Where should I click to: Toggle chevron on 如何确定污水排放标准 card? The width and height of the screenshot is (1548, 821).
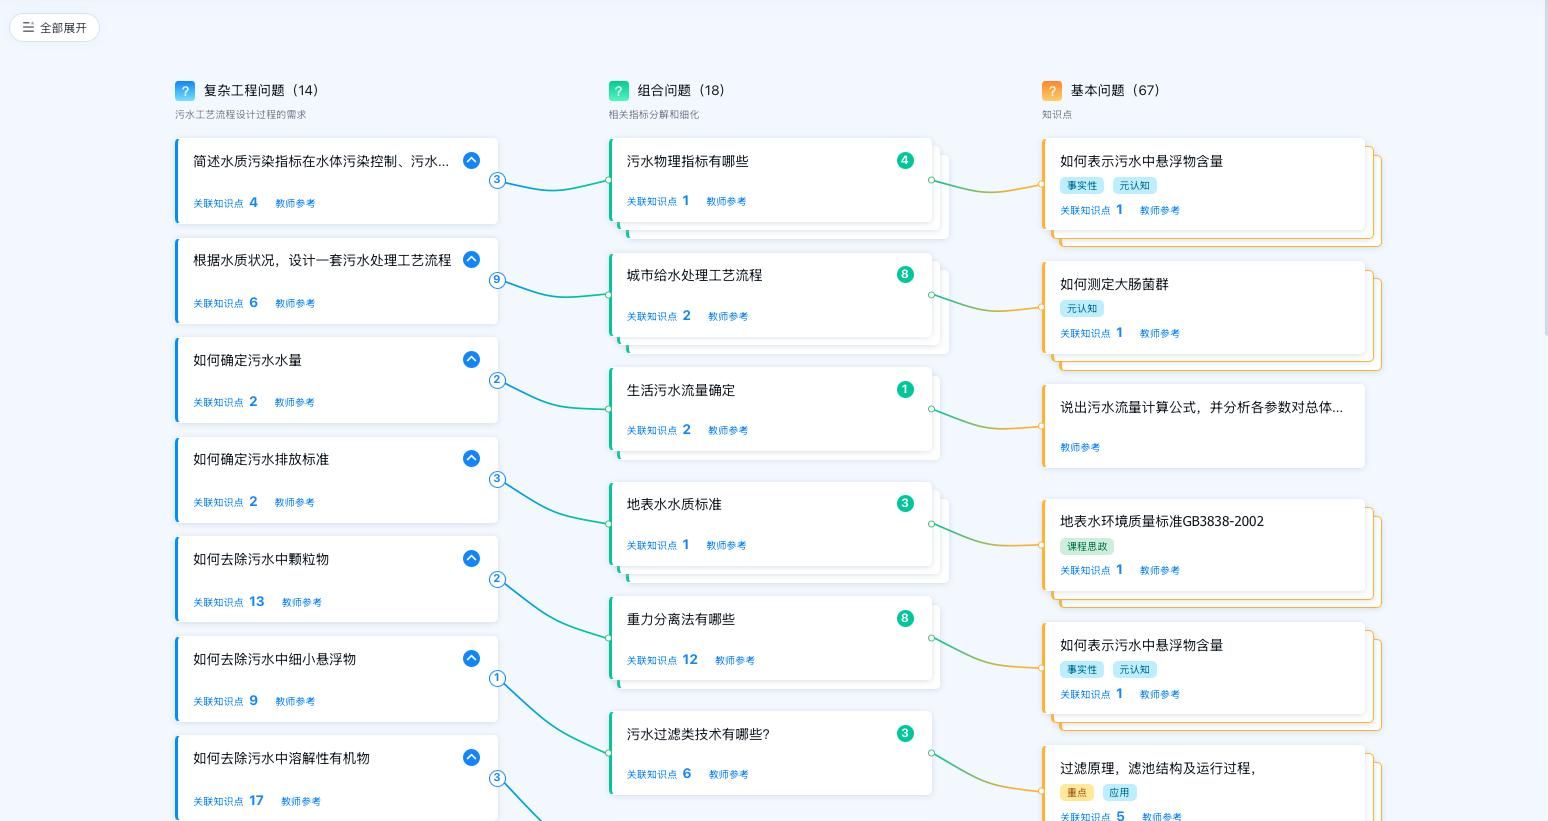[471, 459]
